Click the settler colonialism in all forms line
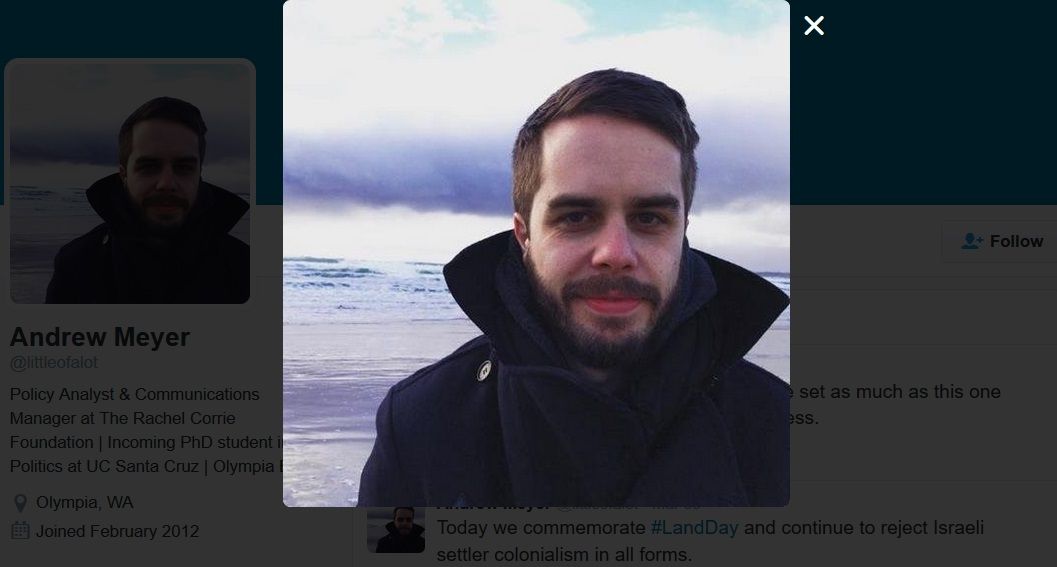The height and width of the screenshot is (567, 1057). pos(564,555)
